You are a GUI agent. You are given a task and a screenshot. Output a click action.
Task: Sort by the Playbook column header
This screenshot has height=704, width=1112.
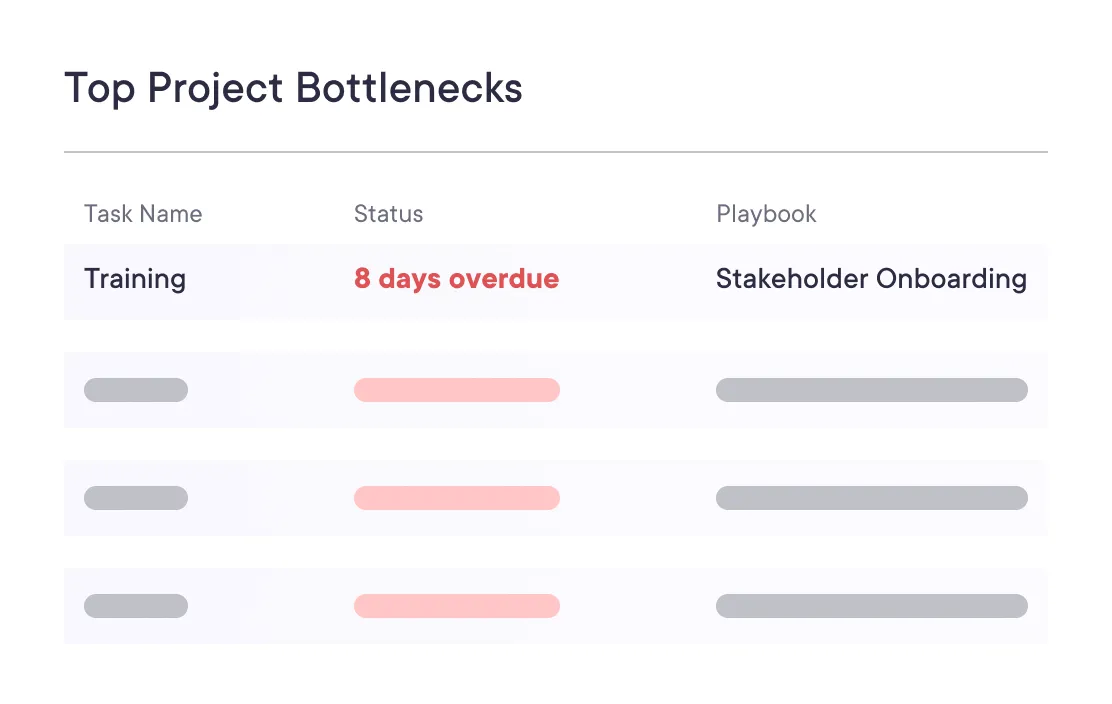pos(766,214)
